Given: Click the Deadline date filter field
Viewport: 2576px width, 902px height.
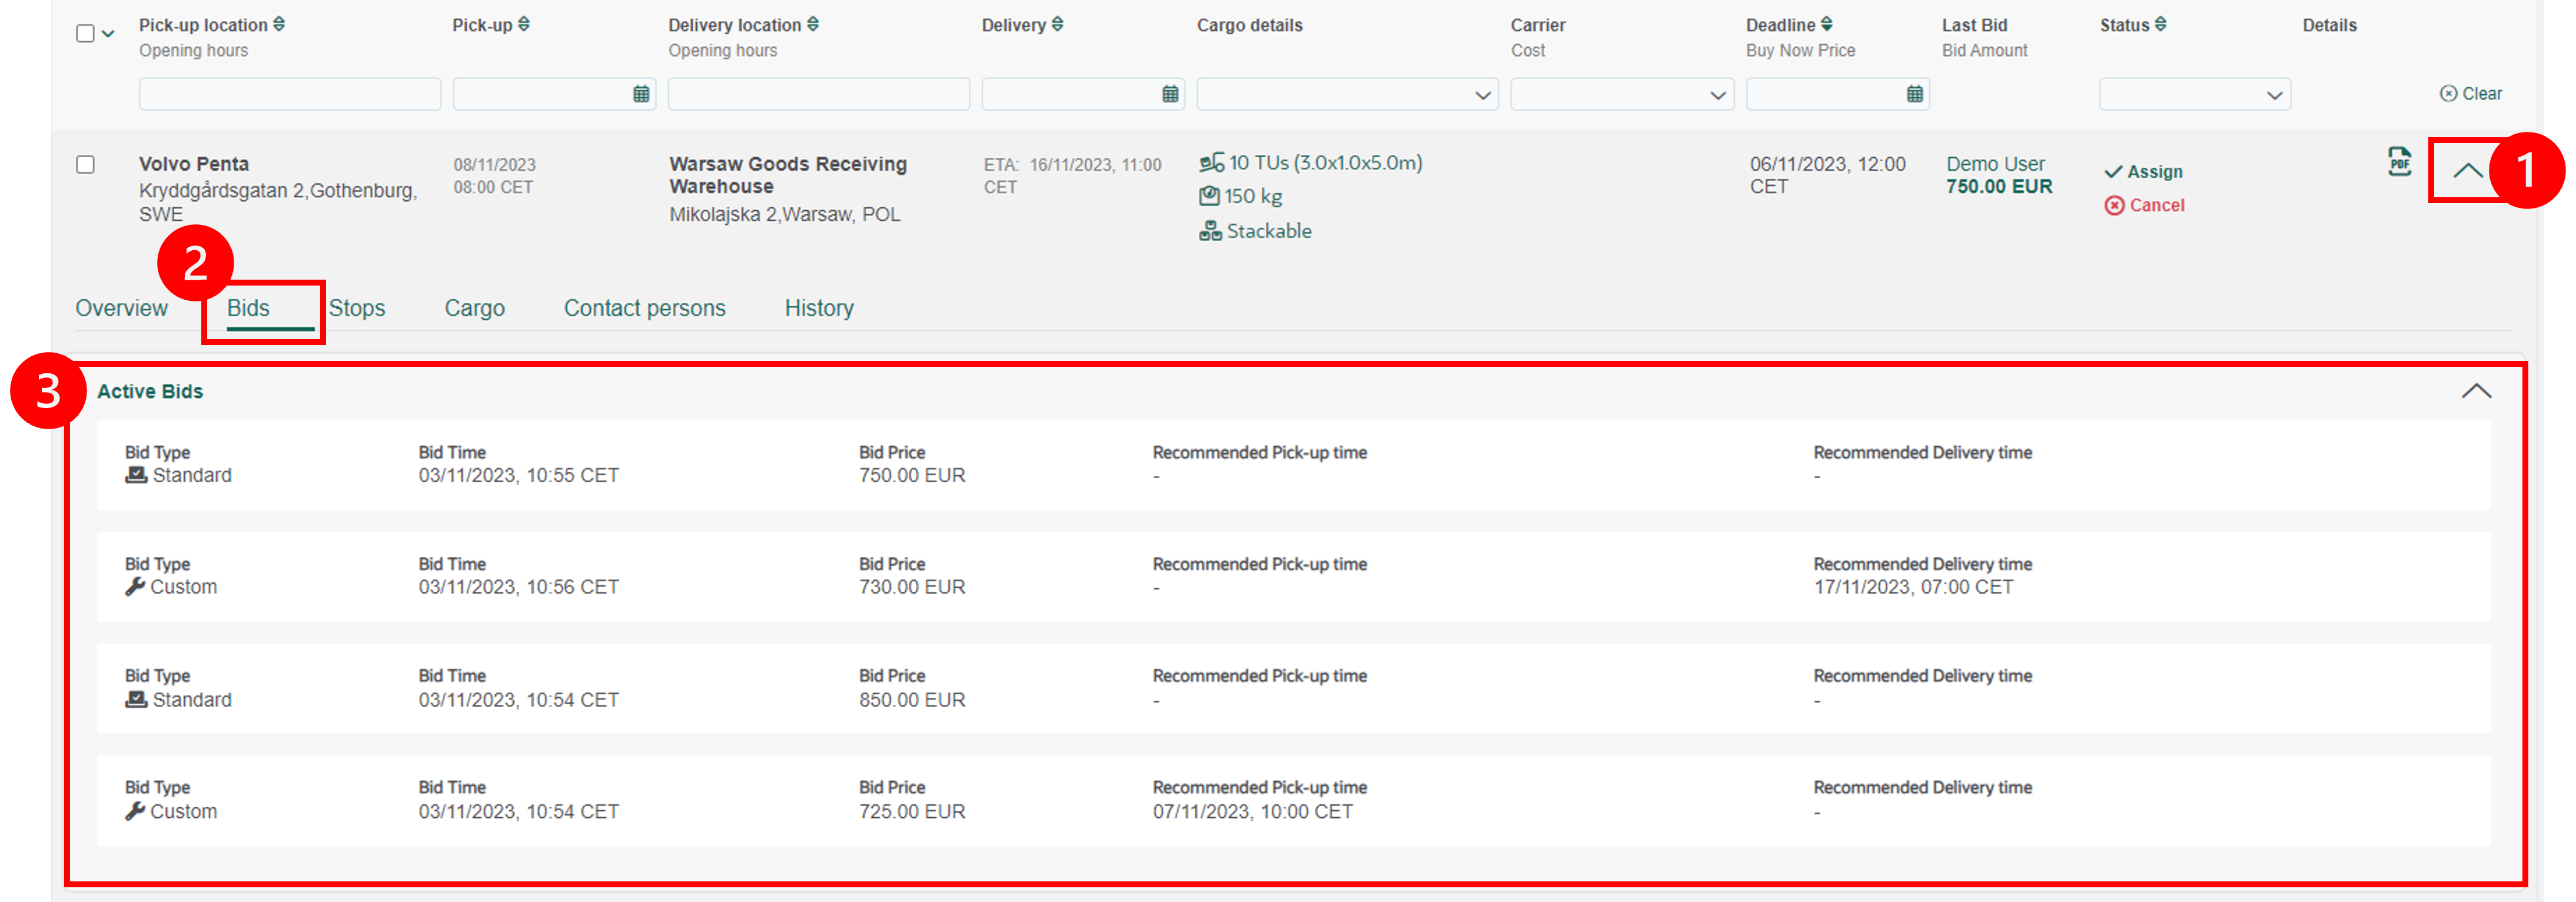Looking at the screenshot, I should click(x=1838, y=94).
